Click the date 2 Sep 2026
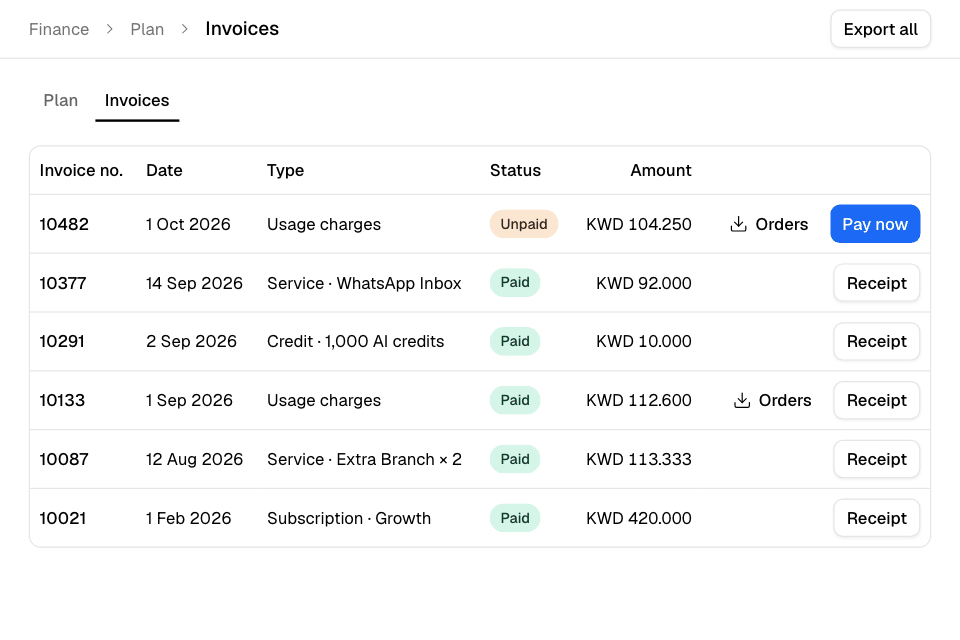This screenshot has width=960, height=640. coord(191,341)
